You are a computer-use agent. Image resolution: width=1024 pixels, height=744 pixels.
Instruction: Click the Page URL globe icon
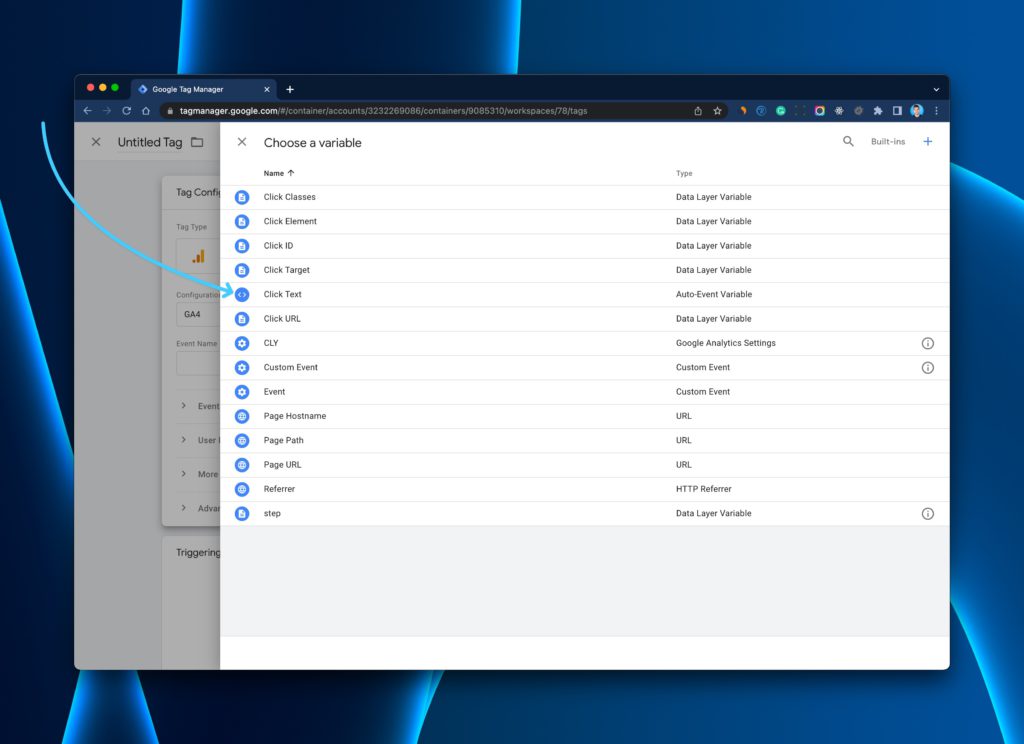pyautogui.click(x=242, y=465)
